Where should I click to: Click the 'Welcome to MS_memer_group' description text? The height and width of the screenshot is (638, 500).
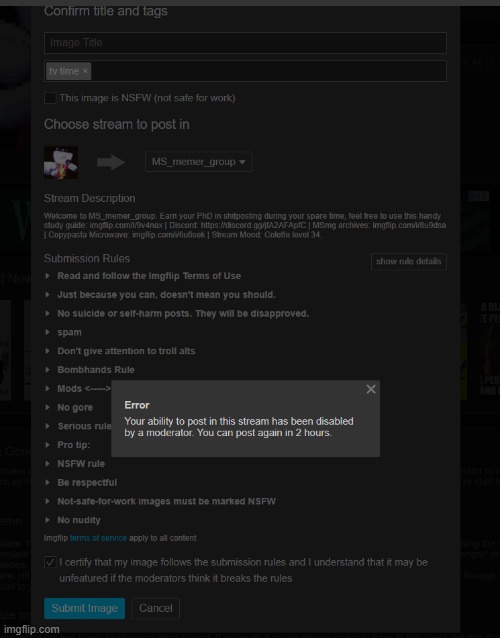[245, 225]
